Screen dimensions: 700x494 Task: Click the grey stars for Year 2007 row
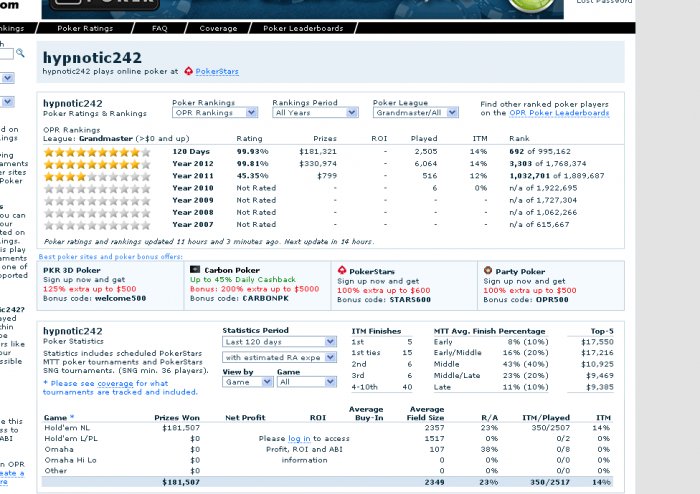(97, 225)
